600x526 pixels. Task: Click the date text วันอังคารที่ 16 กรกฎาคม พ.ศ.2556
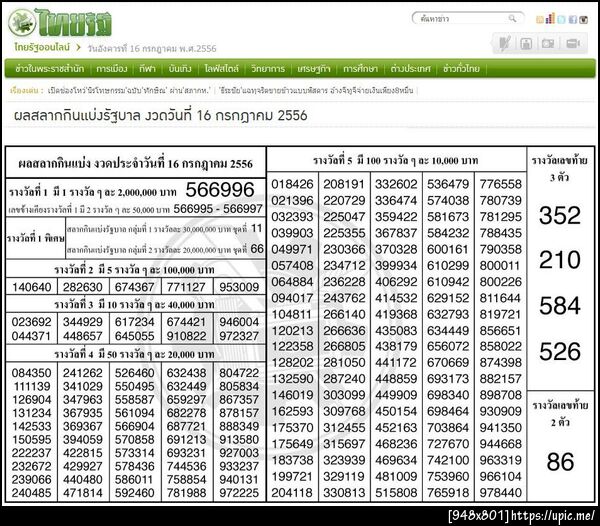tap(152, 49)
